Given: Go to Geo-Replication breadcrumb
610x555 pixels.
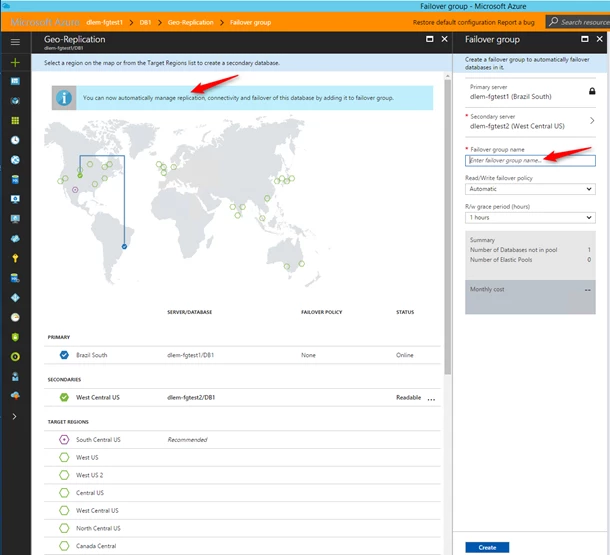Looking at the screenshot, I should (191, 22).
